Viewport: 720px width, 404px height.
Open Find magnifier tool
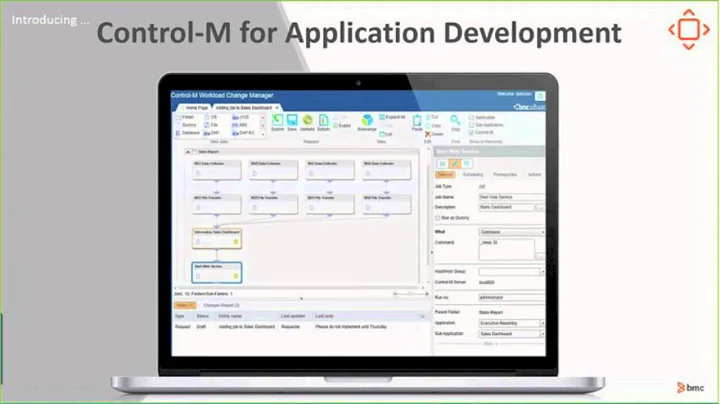click(x=455, y=121)
